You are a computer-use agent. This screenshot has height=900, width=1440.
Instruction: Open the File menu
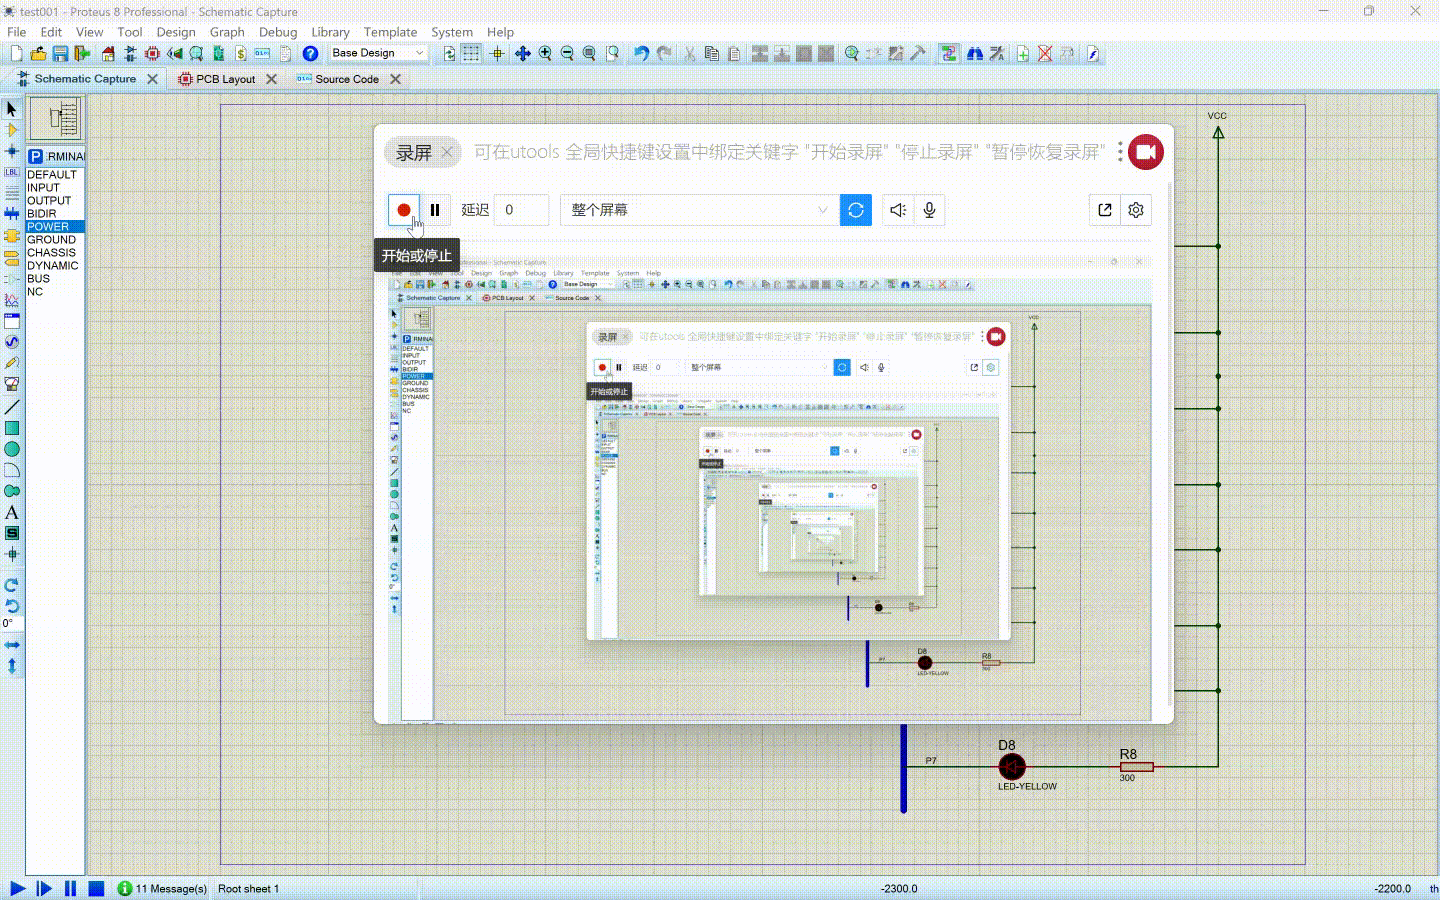[x=17, y=32]
